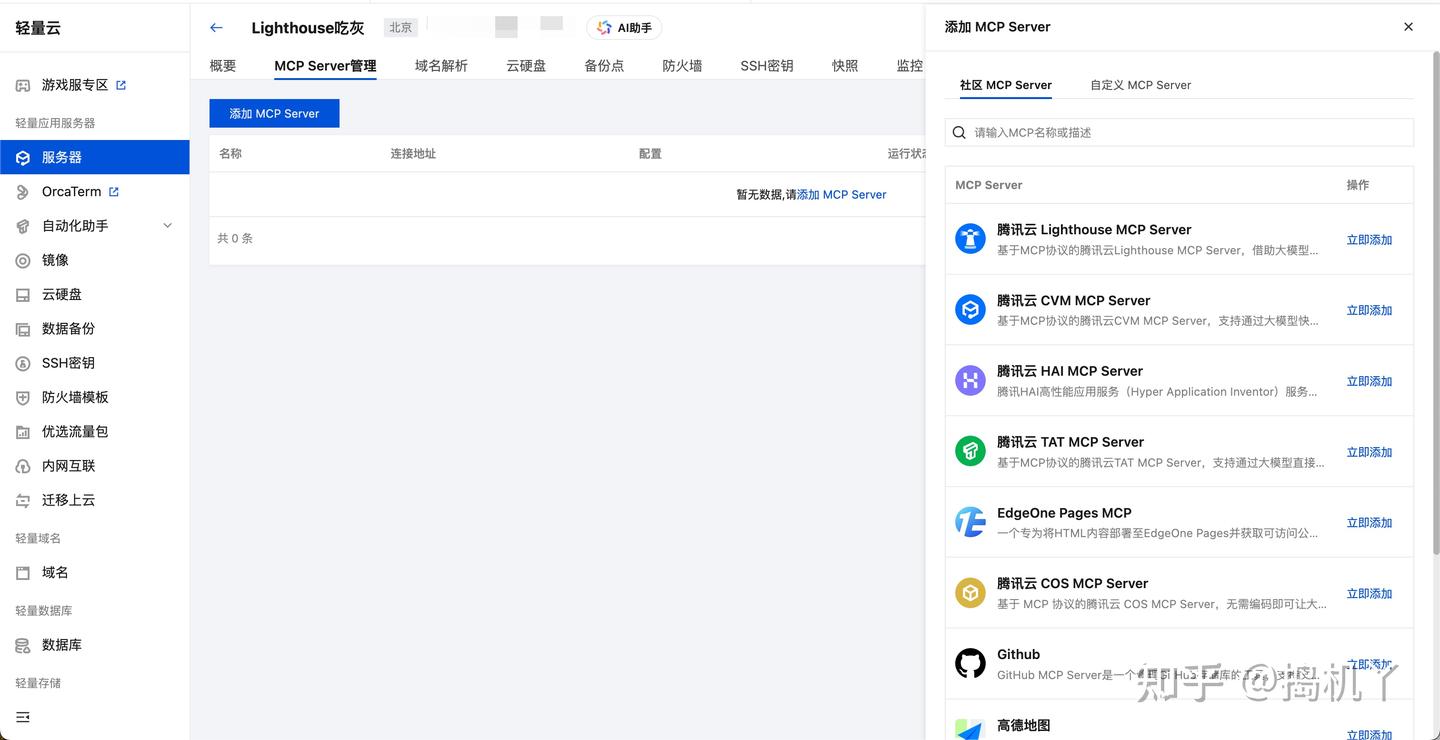Click 添加 MCP Server link in empty table
1440x740 pixels.
tap(841, 195)
